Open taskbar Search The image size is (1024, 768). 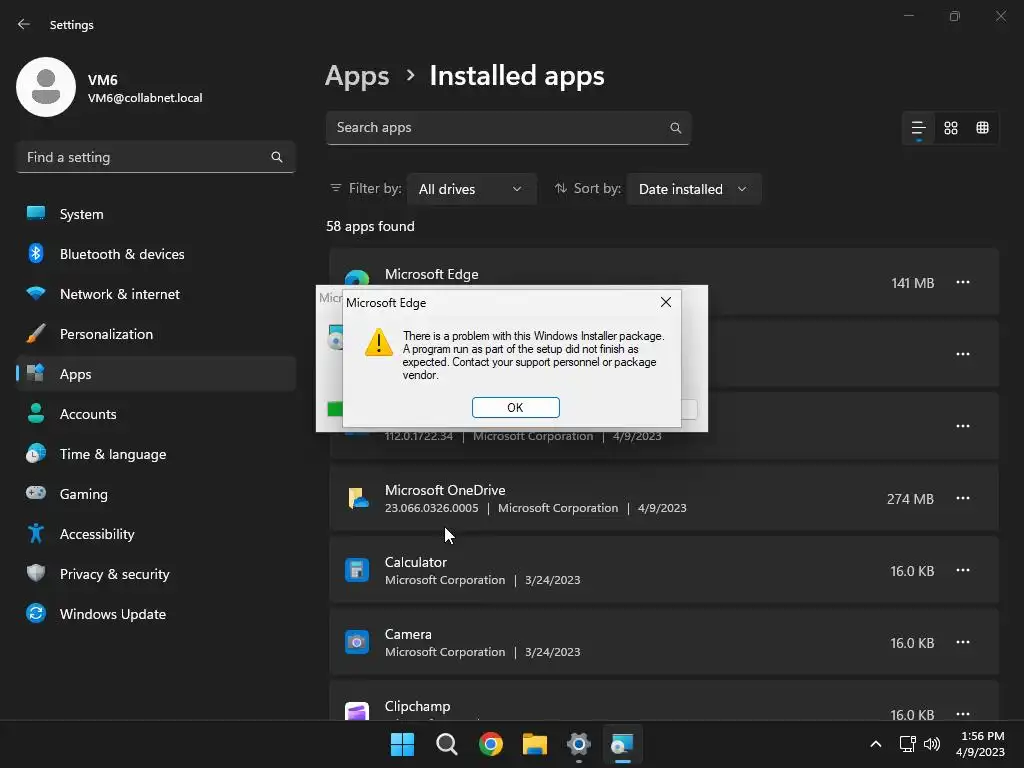point(447,744)
